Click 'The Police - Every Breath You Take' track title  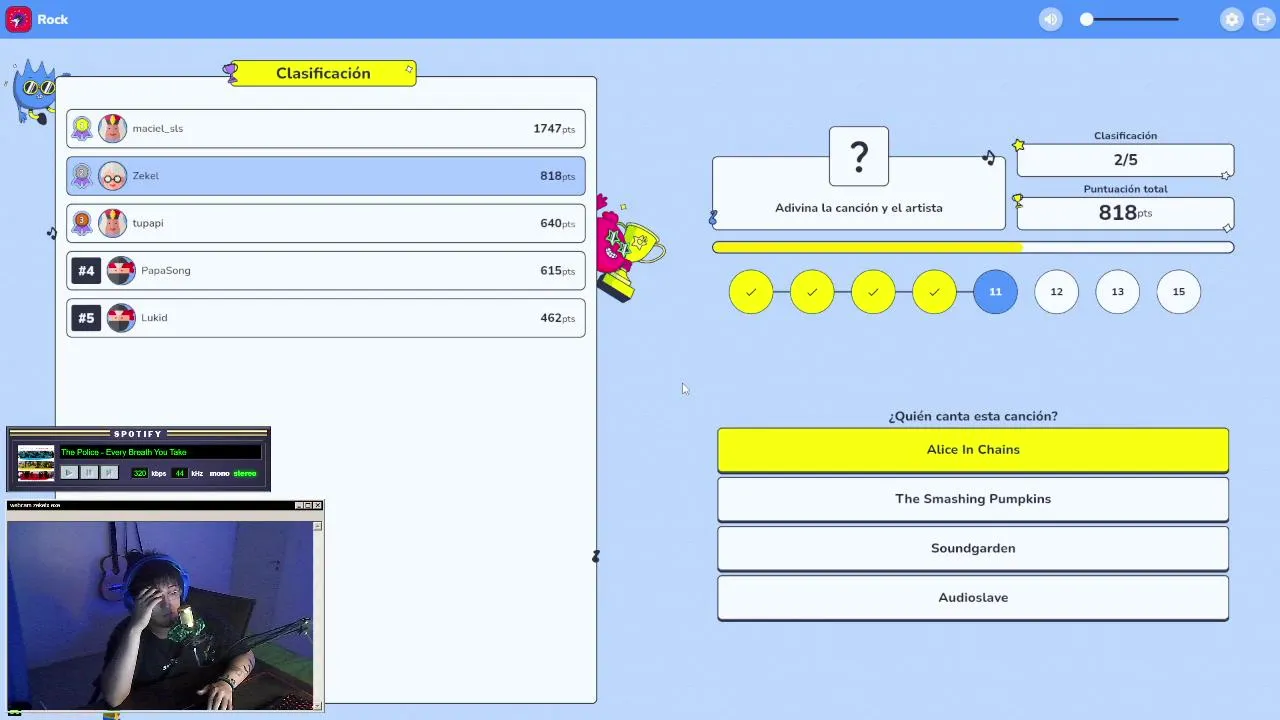point(124,452)
